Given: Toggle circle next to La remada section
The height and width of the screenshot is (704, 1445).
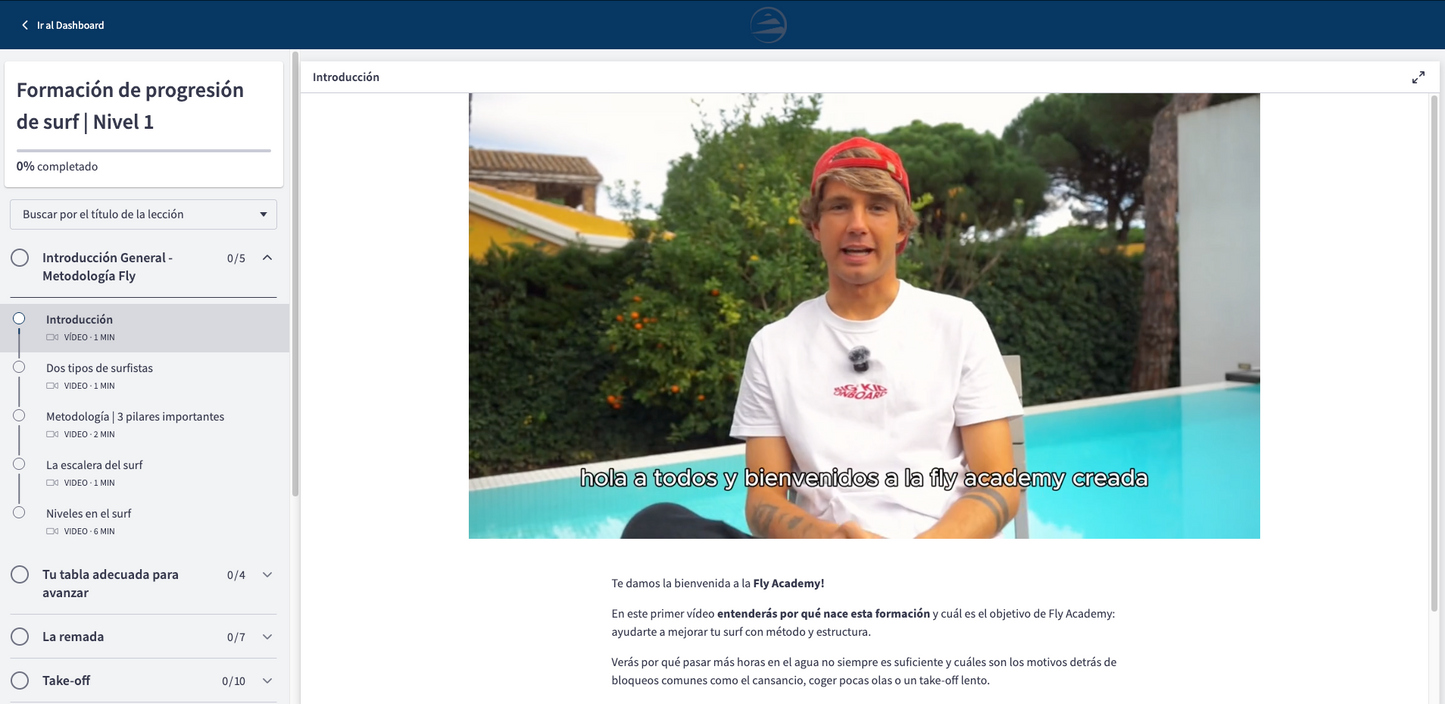Looking at the screenshot, I should point(20,637).
